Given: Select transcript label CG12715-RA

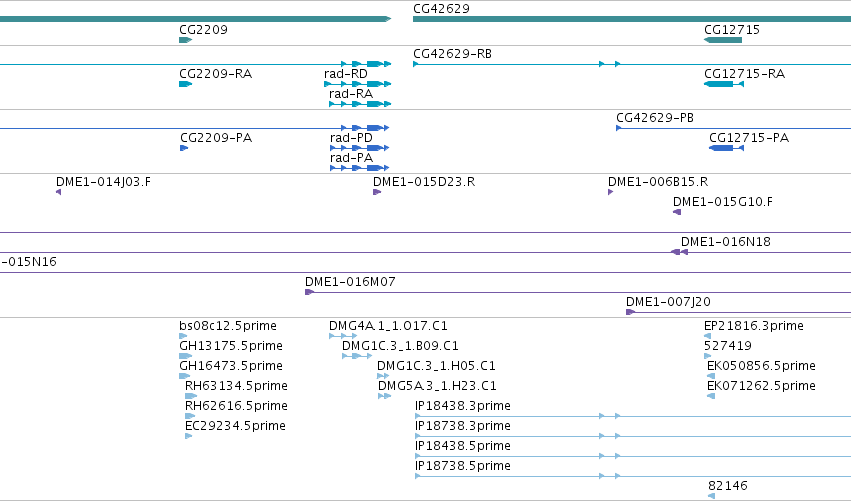Looking at the screenshot, I should (x=744, y=74).
